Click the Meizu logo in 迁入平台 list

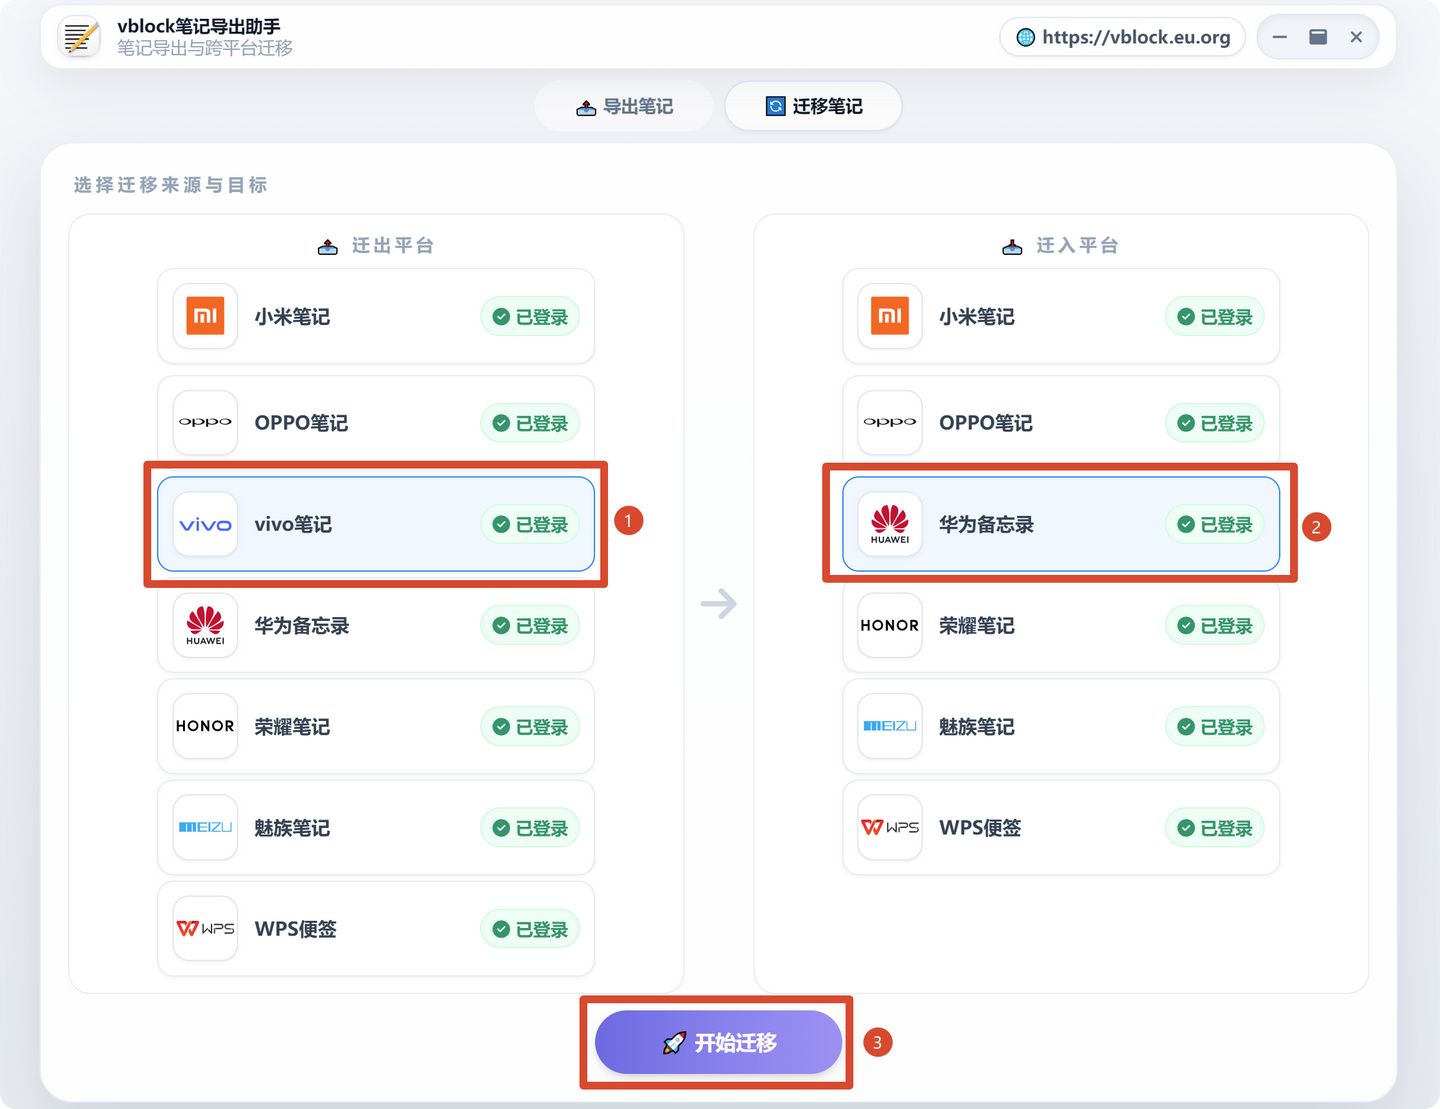(x=890, y=726)
